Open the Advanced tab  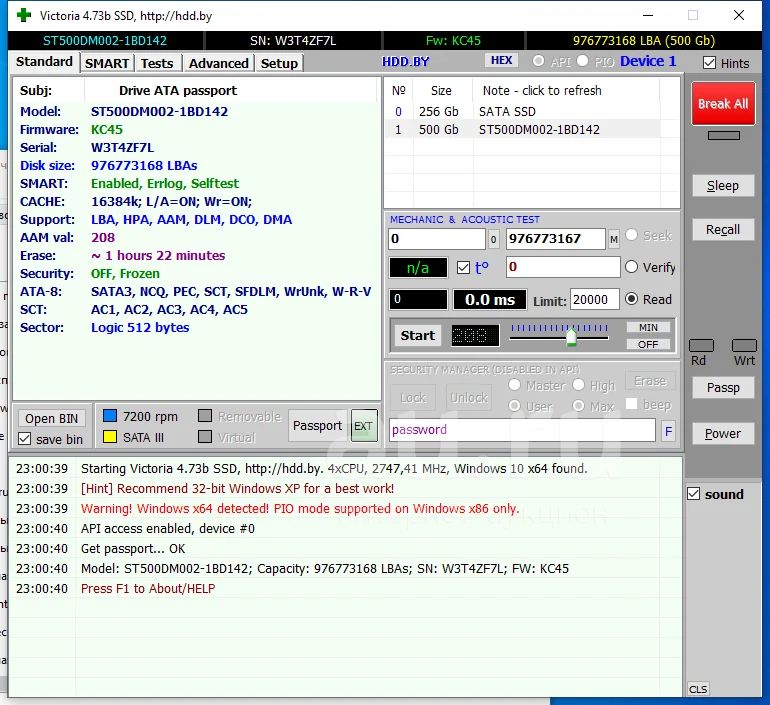tap(219, 63)
